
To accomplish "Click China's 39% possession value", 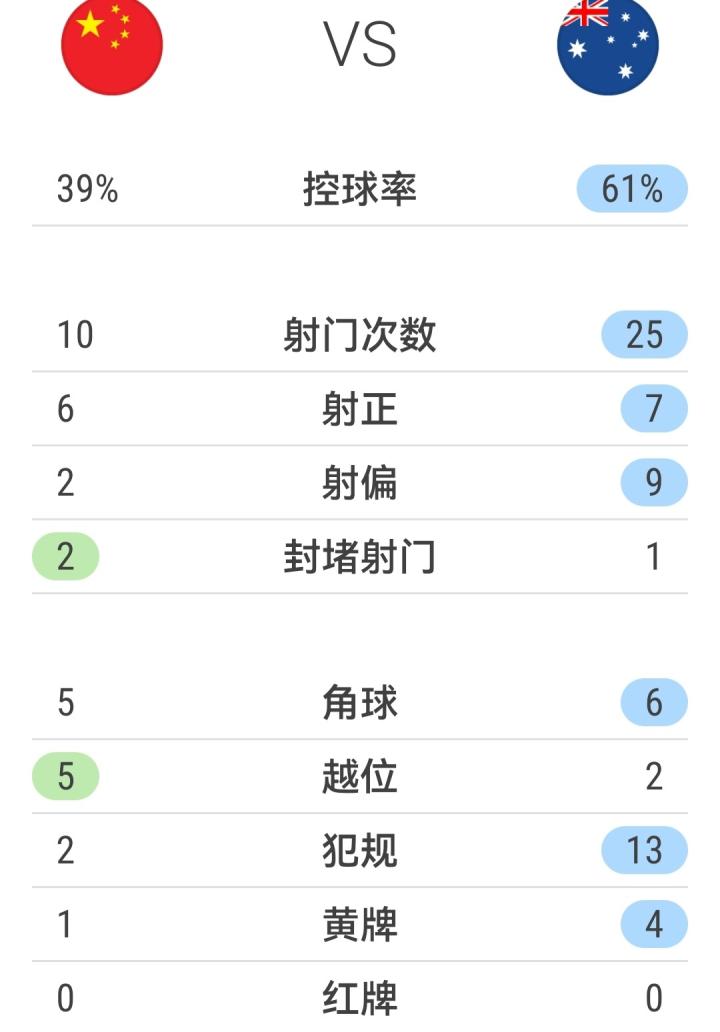I will [x=87, y=189].
